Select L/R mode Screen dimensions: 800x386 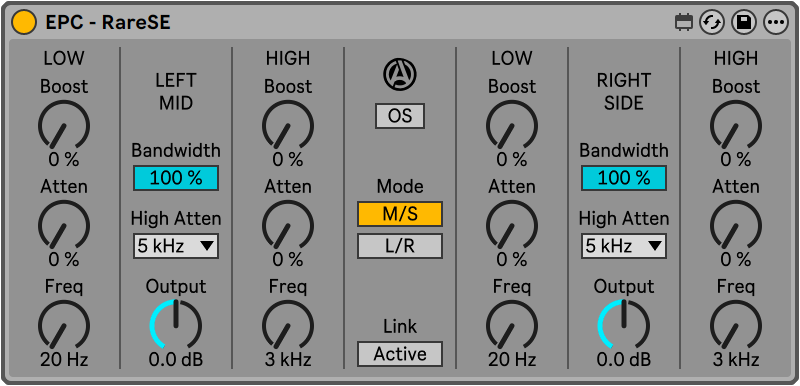(399, 246)
